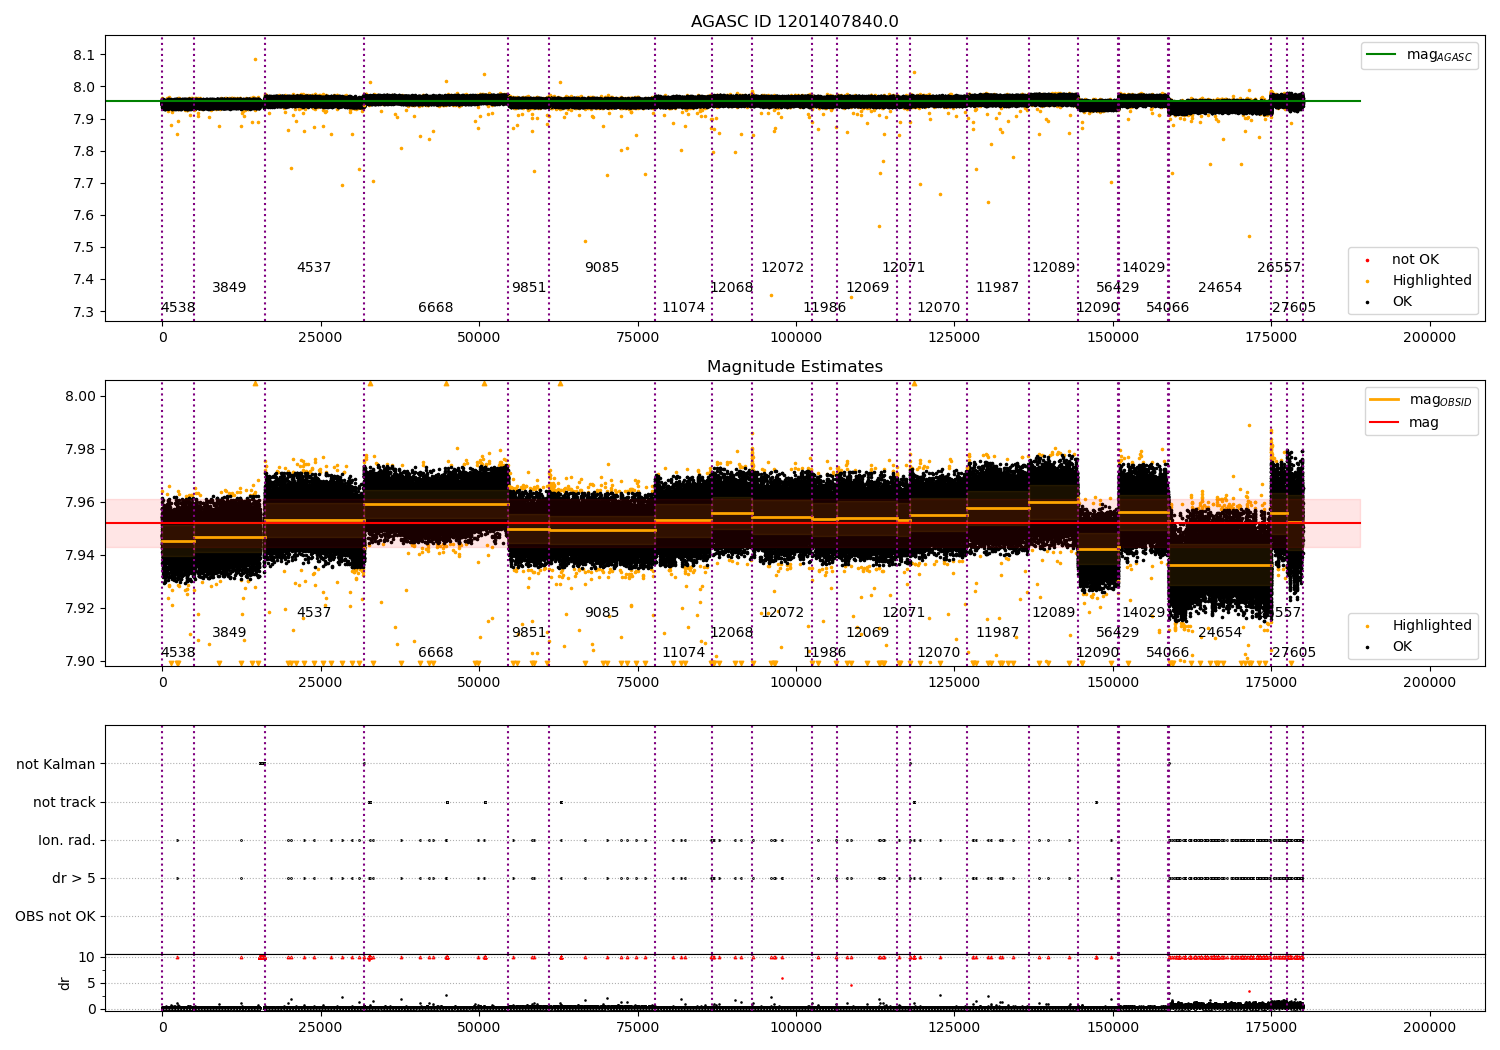The height and width of the screenshot is (1050, 1500).
Task: Click the 'not track' row label
Action: pyautogui.click(x=64, y=802)
